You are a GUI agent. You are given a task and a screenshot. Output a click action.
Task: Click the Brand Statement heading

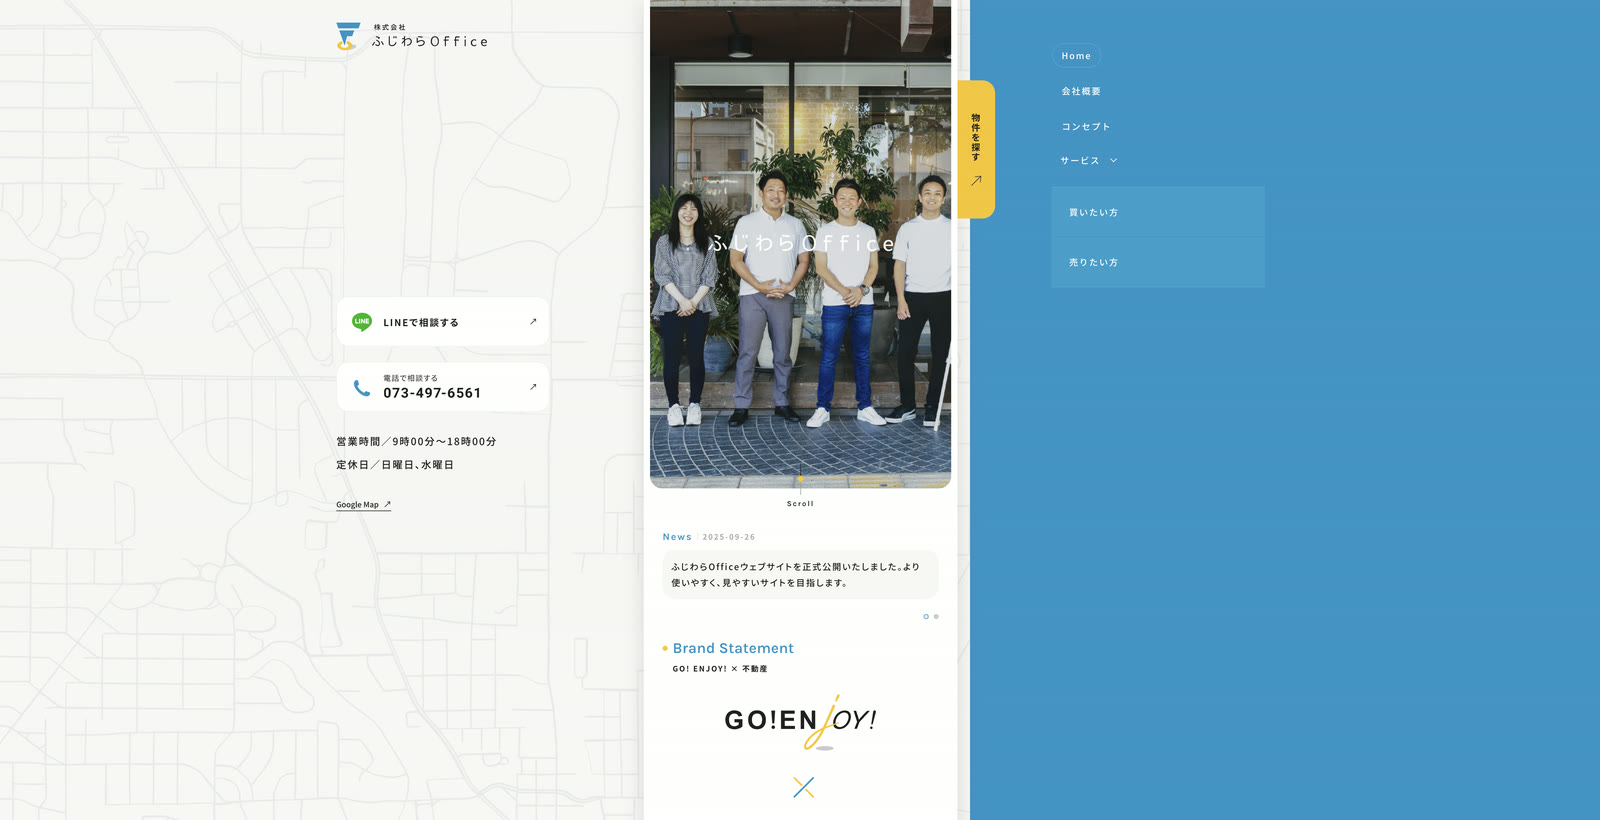tap(733, 648)
